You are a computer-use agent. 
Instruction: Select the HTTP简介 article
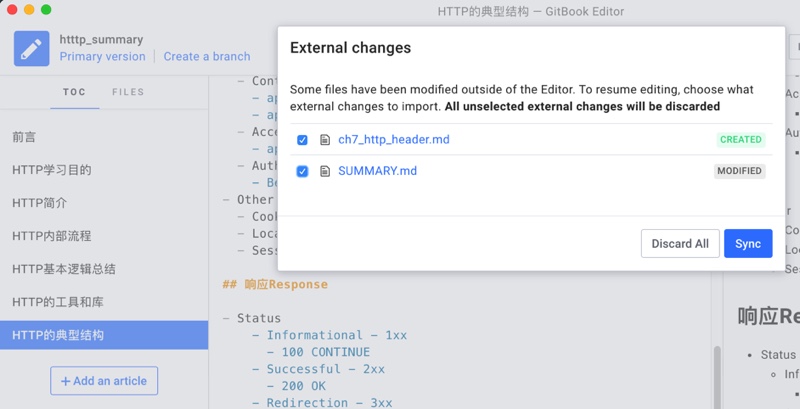coord(40,203)
